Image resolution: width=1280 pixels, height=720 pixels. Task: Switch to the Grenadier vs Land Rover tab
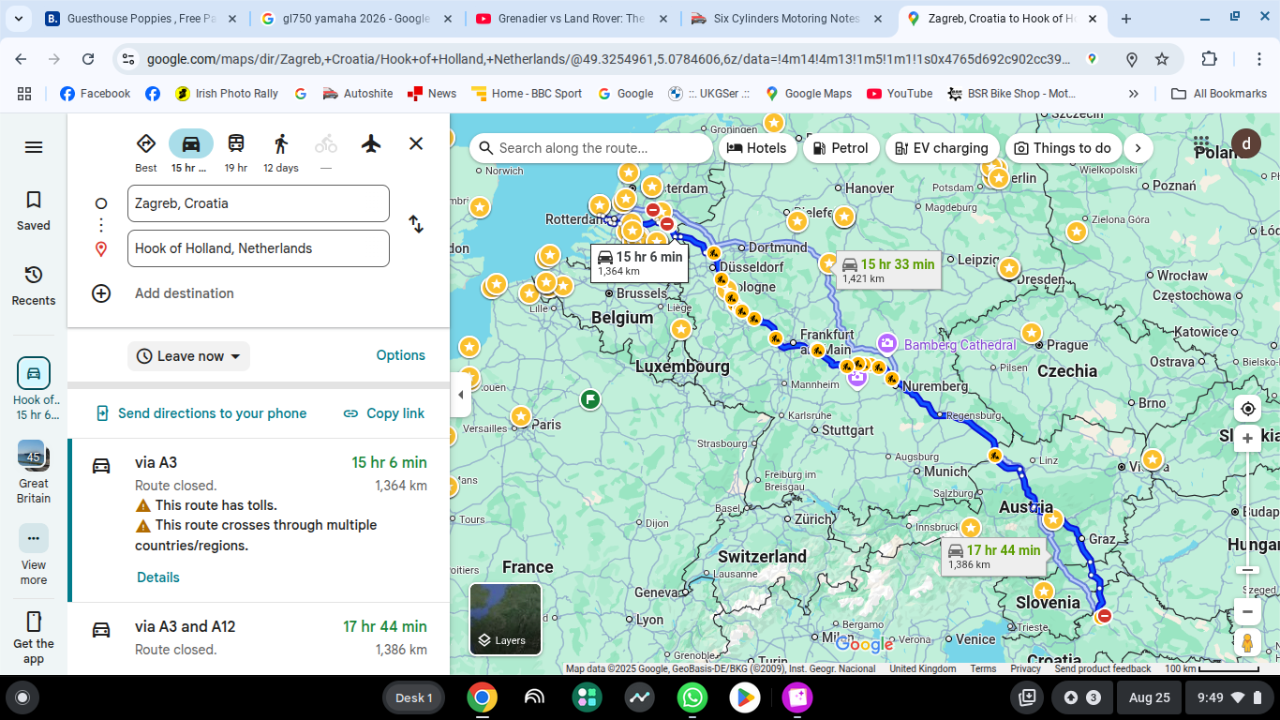click(573, 19)
